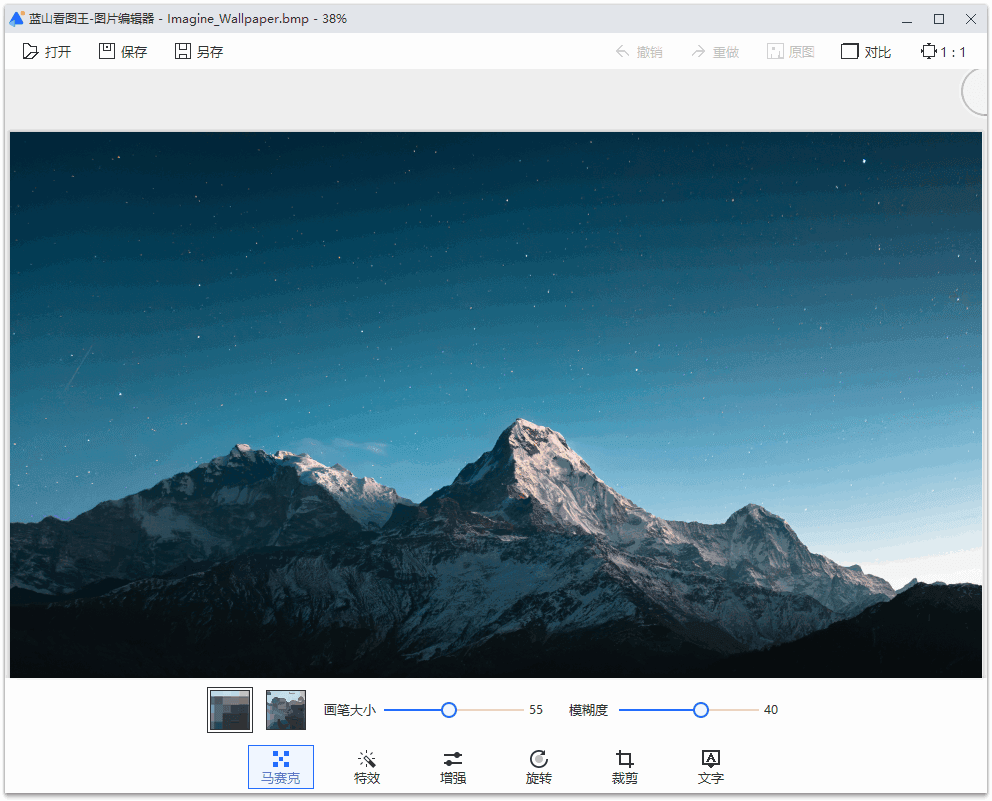Choose the blur mosaic style thumbnail
This screenshot has width=992, height=801.
click(286, 710)
